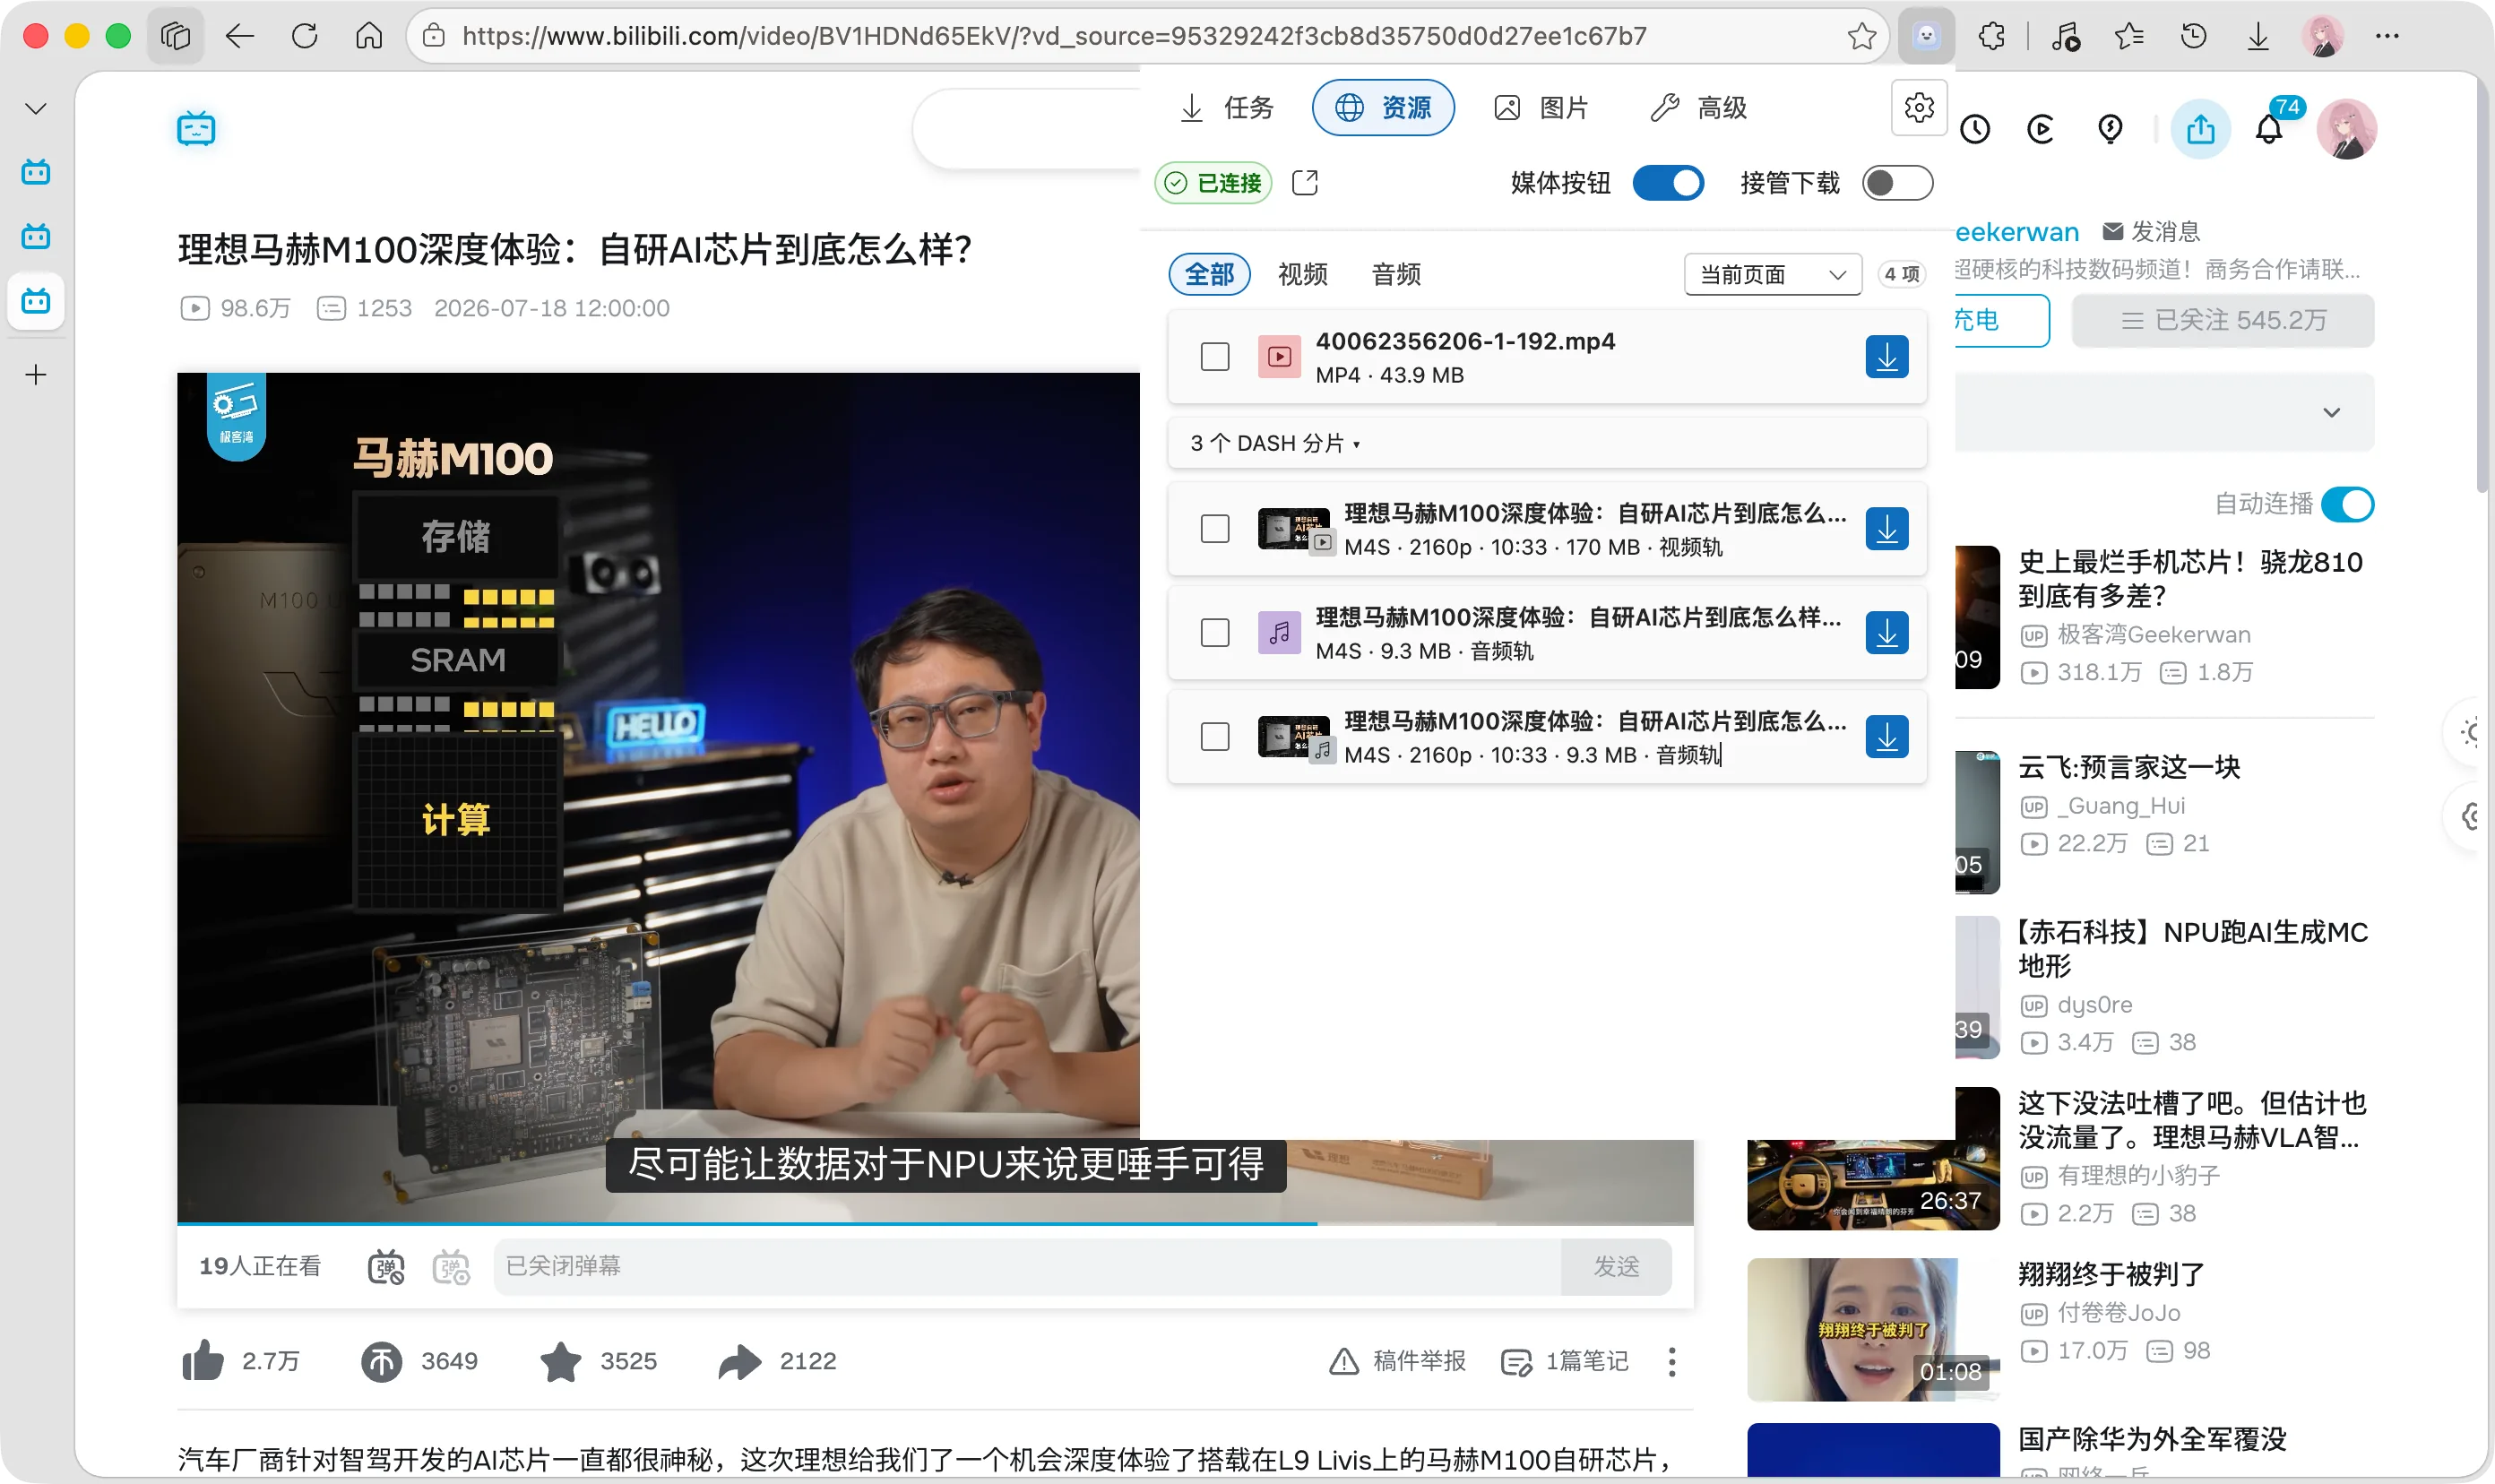Open Bilibili upload share icon

click(x=2200, y=129)
